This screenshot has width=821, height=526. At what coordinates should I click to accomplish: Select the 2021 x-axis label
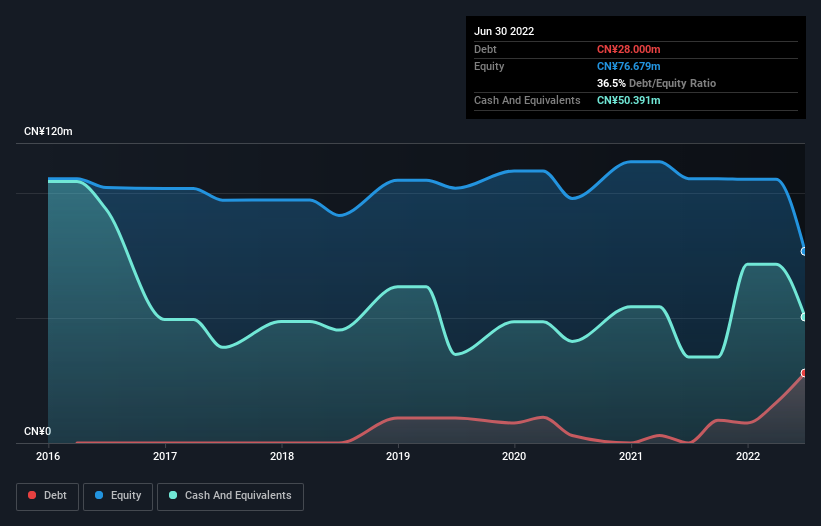pyautogui.click(x=631, y=456)
